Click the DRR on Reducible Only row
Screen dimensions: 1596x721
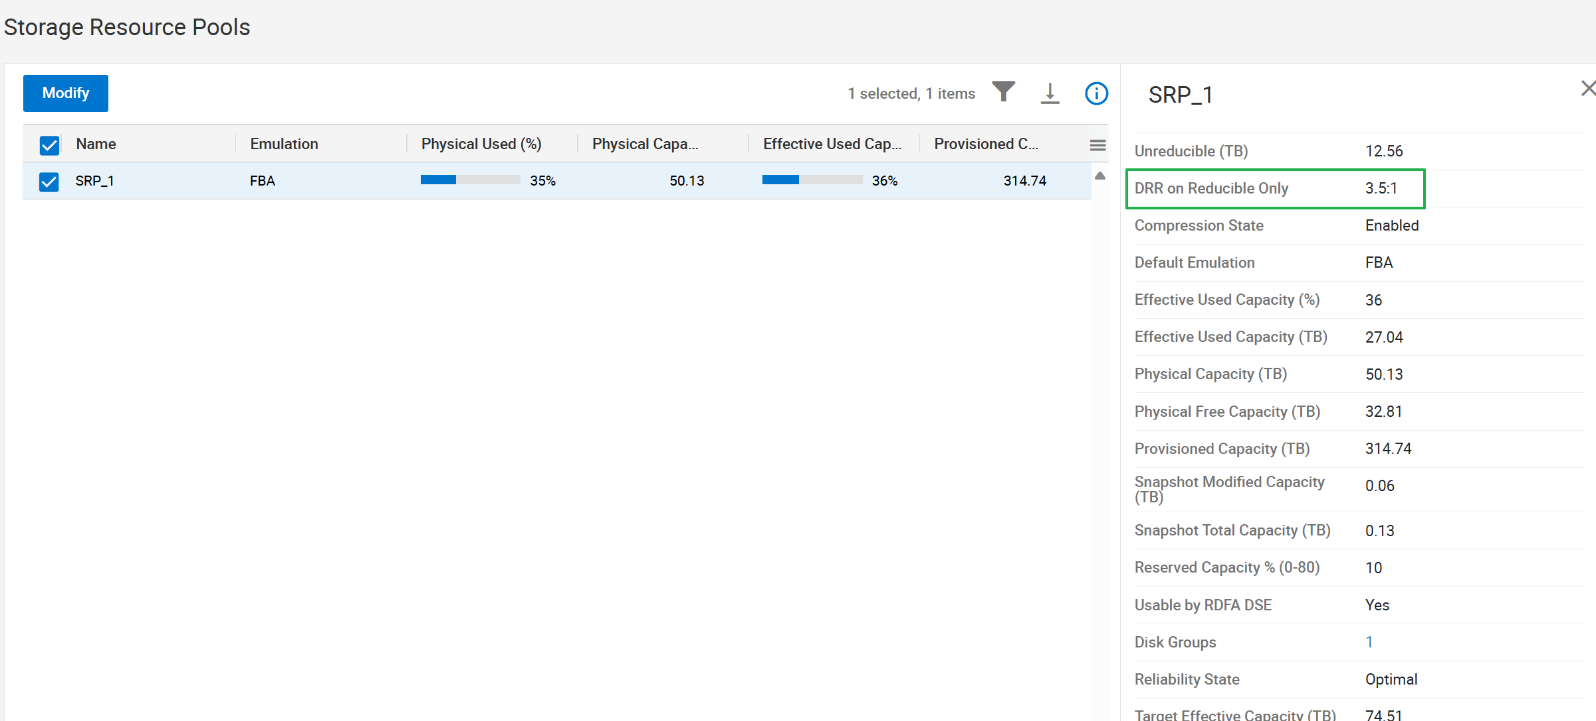pyautogui.click(x=1274, y=188)
